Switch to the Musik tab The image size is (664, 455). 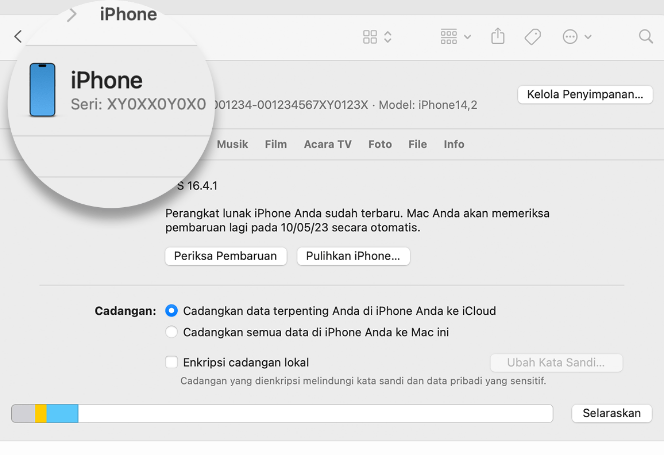pyautogui.click(x=232, y=144)
